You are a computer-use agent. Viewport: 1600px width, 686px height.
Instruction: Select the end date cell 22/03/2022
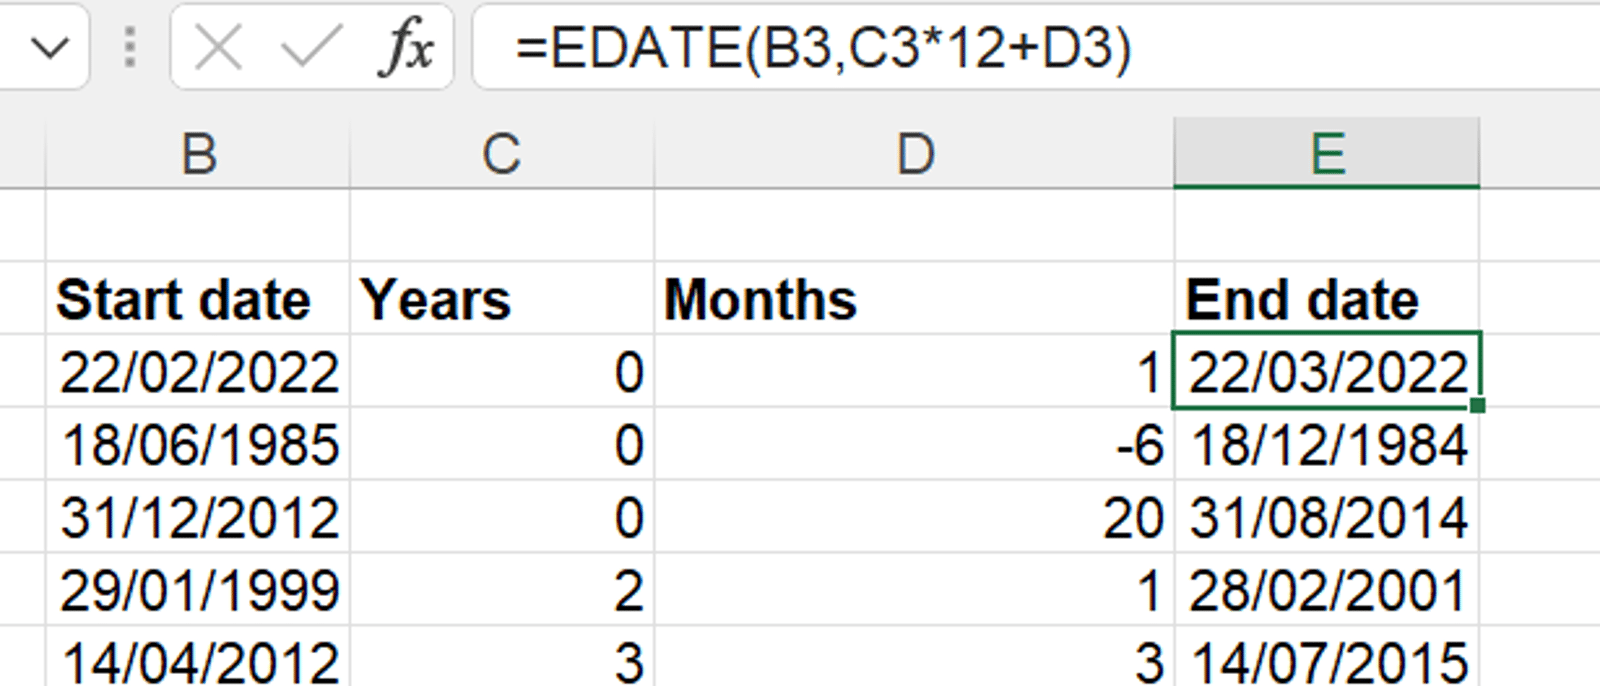[x=1326, y=372]
